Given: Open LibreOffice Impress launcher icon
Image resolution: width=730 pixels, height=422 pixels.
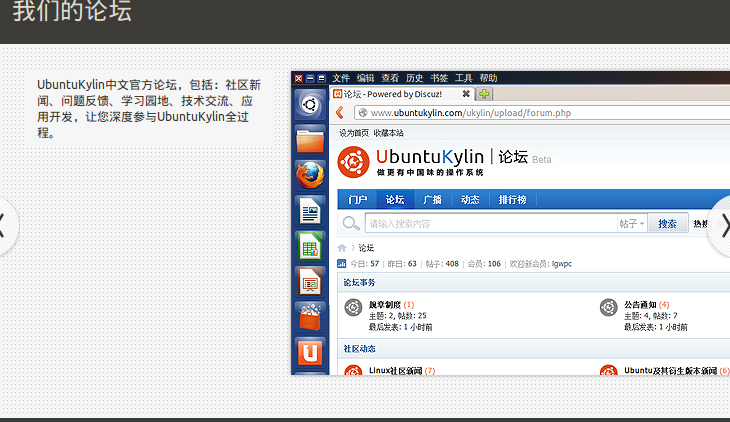Looking at the screenshot, I should tap(310, 281).
